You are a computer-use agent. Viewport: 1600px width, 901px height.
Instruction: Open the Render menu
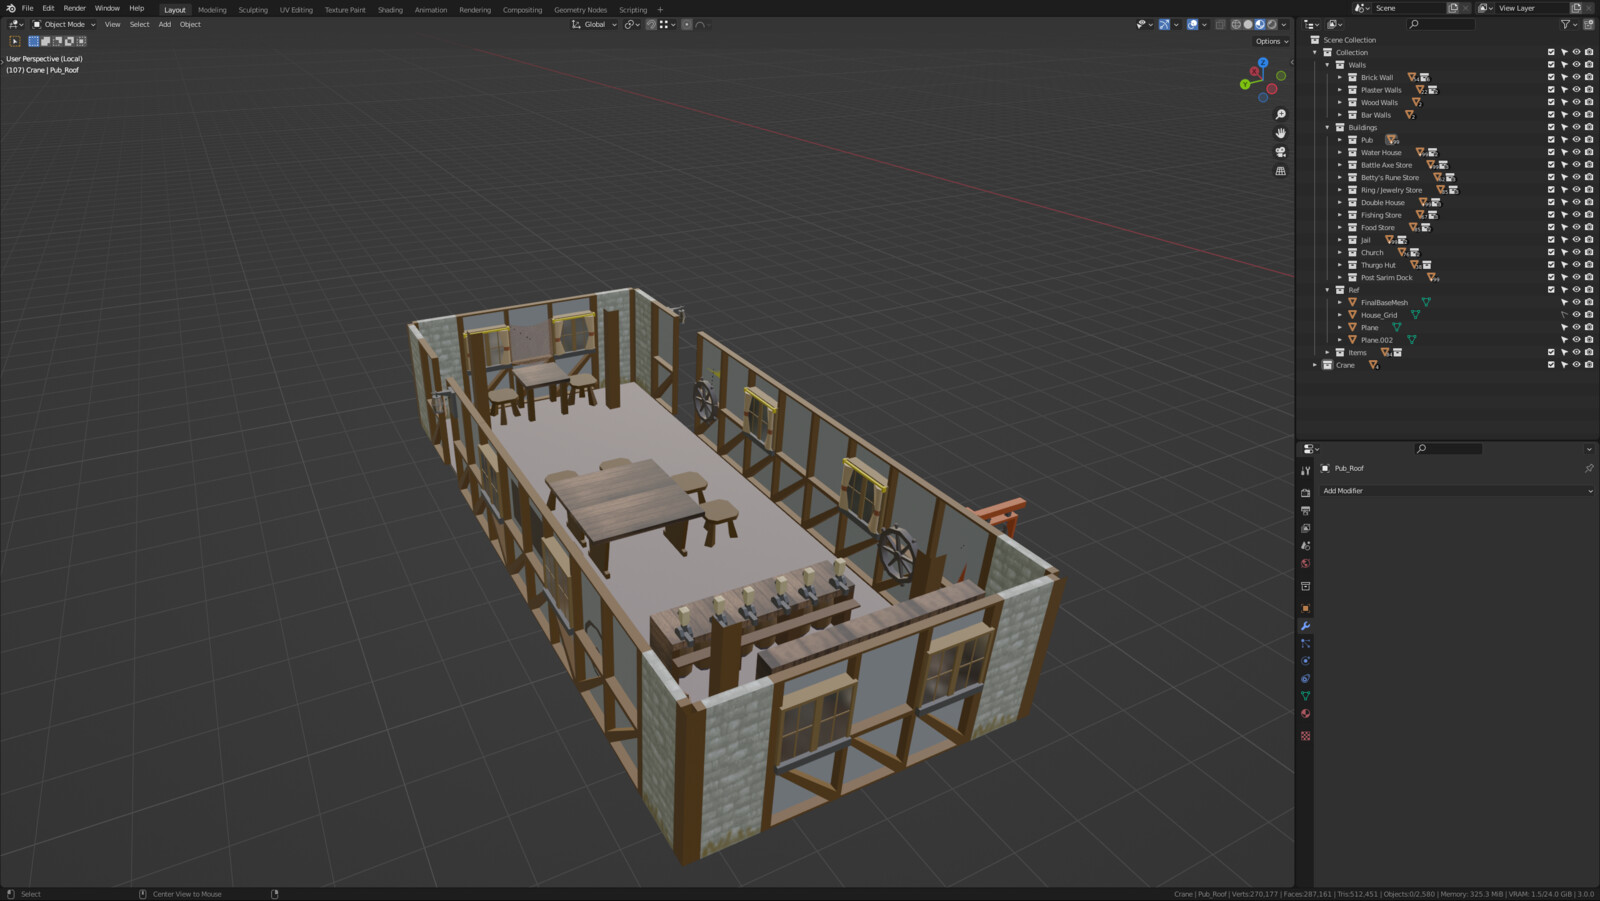click(75, 8)
